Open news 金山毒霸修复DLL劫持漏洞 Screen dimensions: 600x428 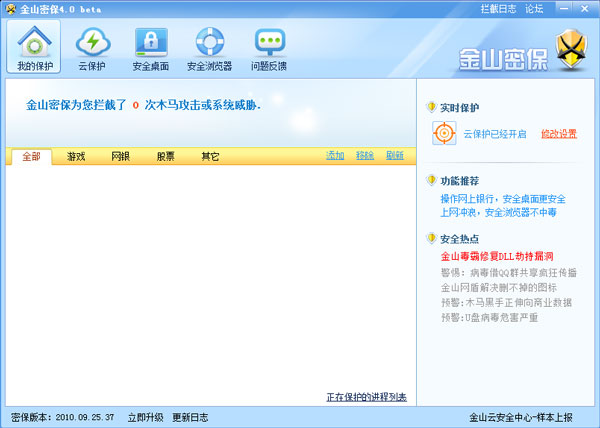point(497,256)
